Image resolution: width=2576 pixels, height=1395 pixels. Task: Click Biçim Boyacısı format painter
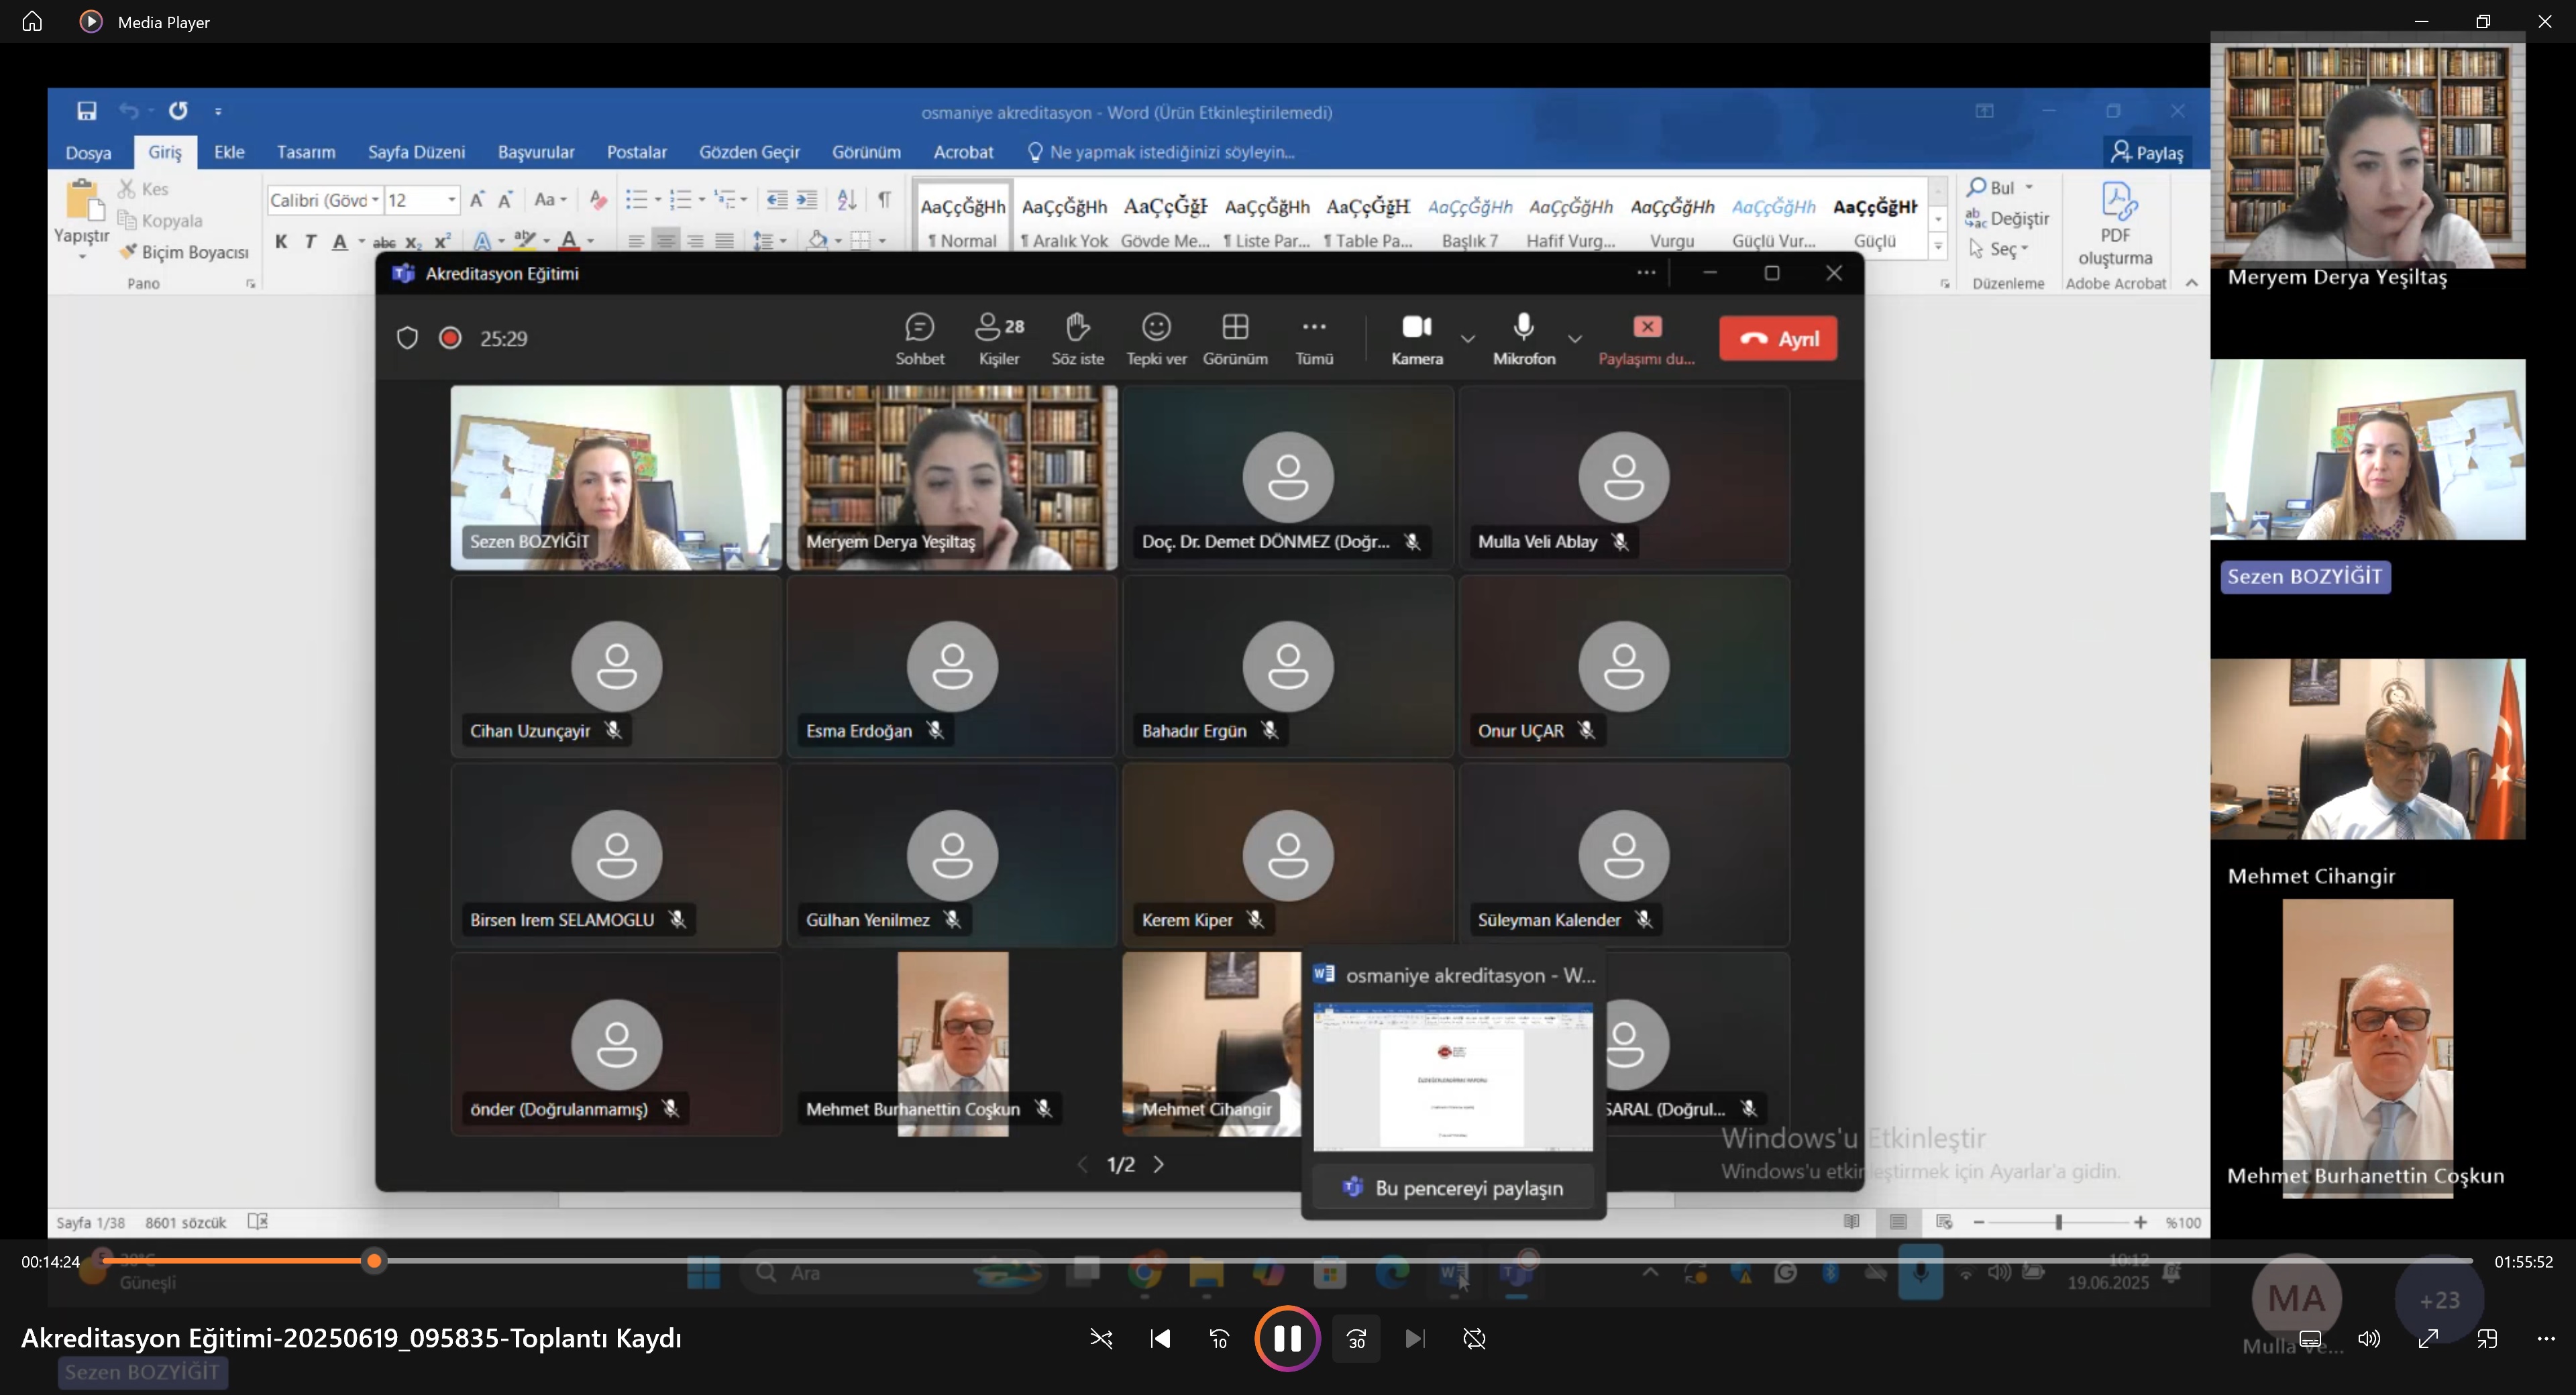[184, 252]
